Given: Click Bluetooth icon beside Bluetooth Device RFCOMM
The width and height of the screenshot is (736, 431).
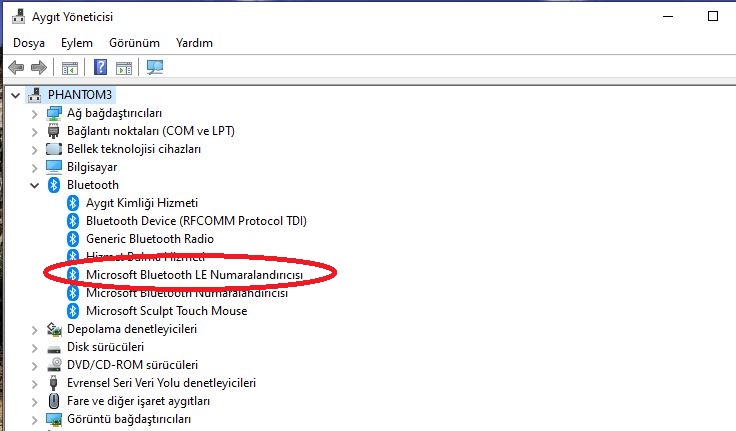Looking at the screenshot, I should 72,221.
